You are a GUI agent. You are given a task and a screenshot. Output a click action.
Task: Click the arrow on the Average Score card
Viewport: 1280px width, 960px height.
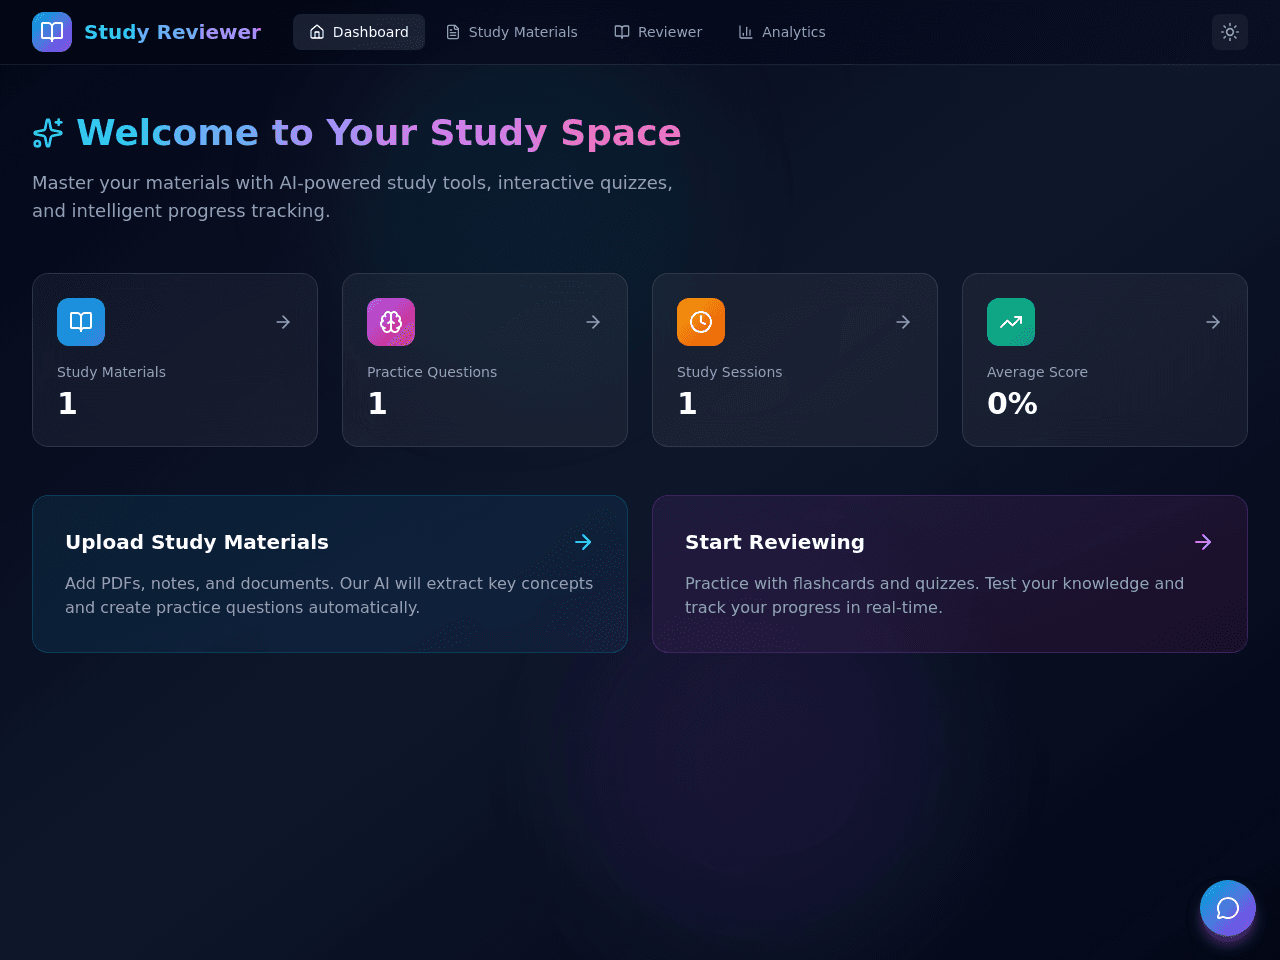[1213, 322]
